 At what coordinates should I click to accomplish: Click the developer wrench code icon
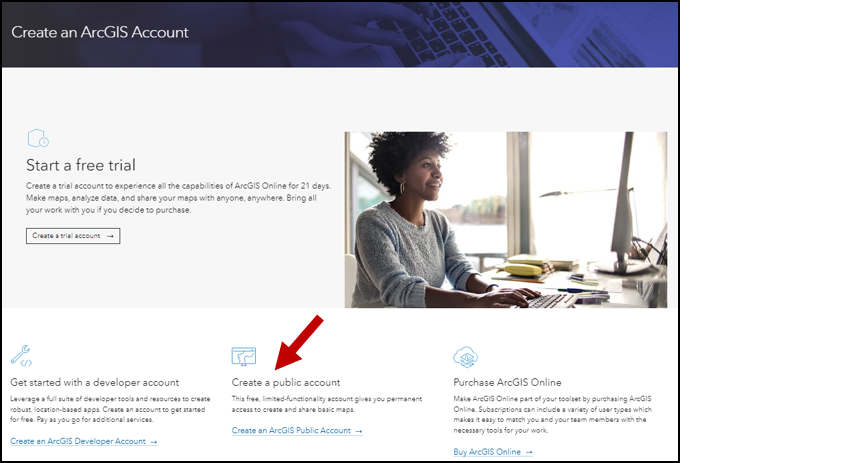pos(21,356)
